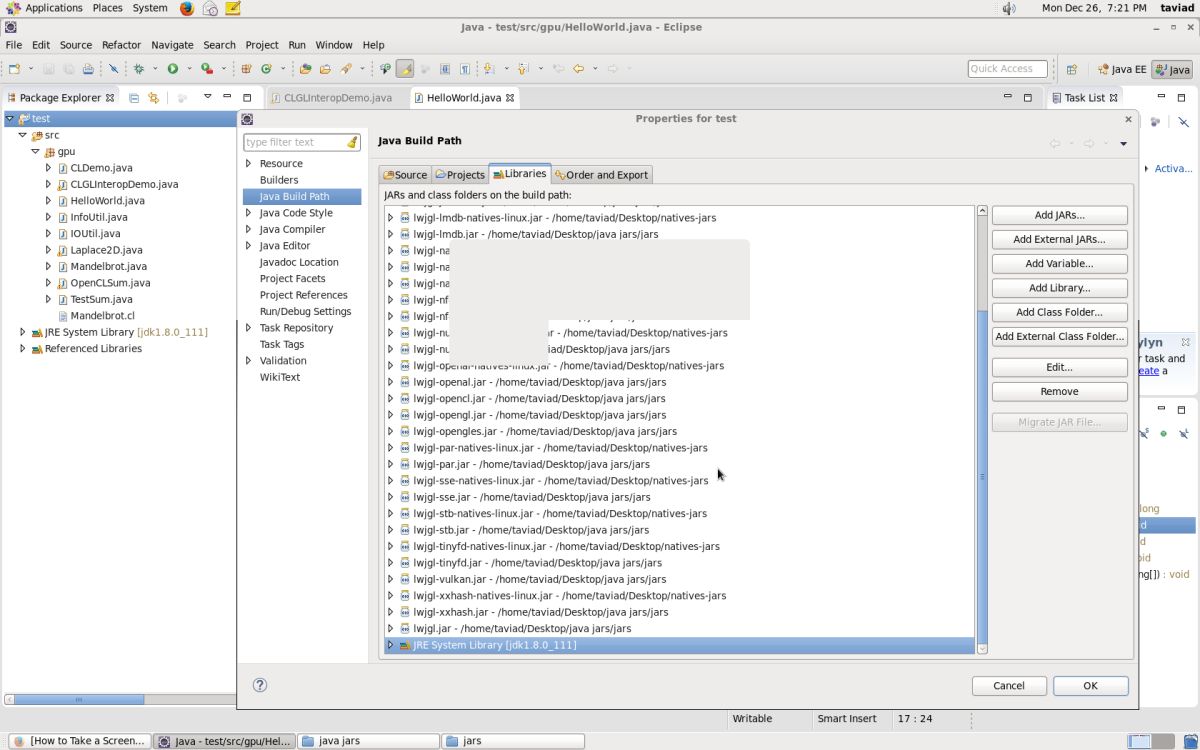This screenshot has height=750, width=1200.
Task: Click the volume speaker icon in panel
Action: click(x=1008, y=8)
